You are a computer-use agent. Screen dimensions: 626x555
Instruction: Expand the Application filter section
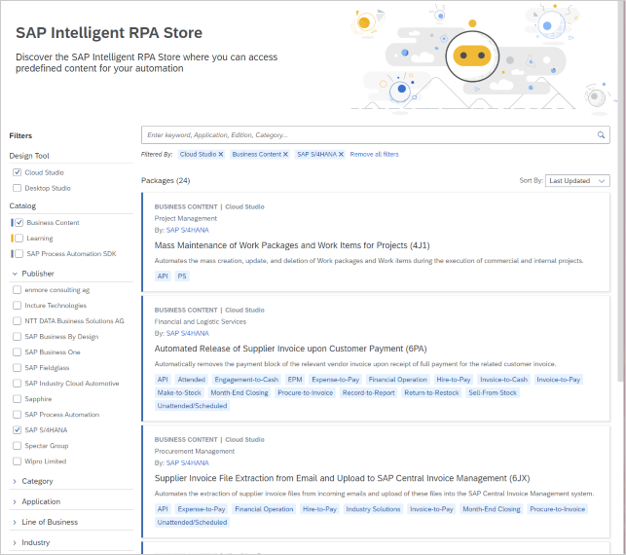(15, 502)
